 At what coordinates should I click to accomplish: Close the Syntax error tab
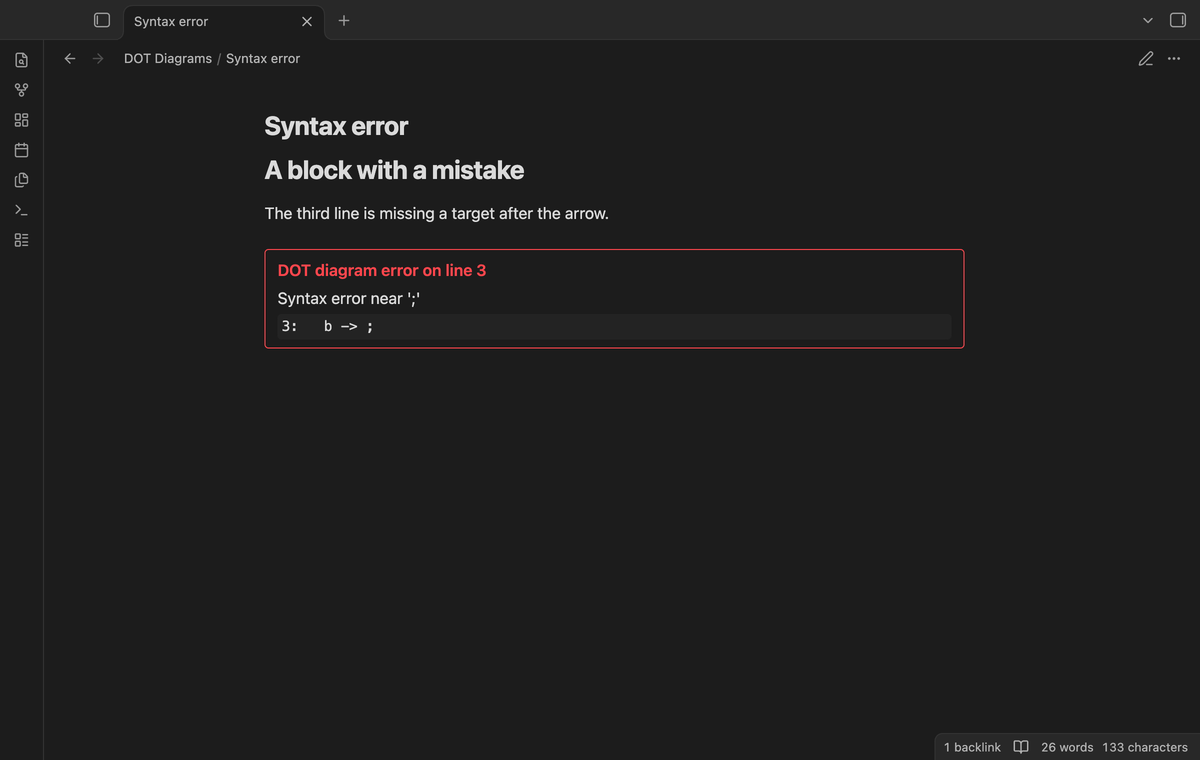307,21
